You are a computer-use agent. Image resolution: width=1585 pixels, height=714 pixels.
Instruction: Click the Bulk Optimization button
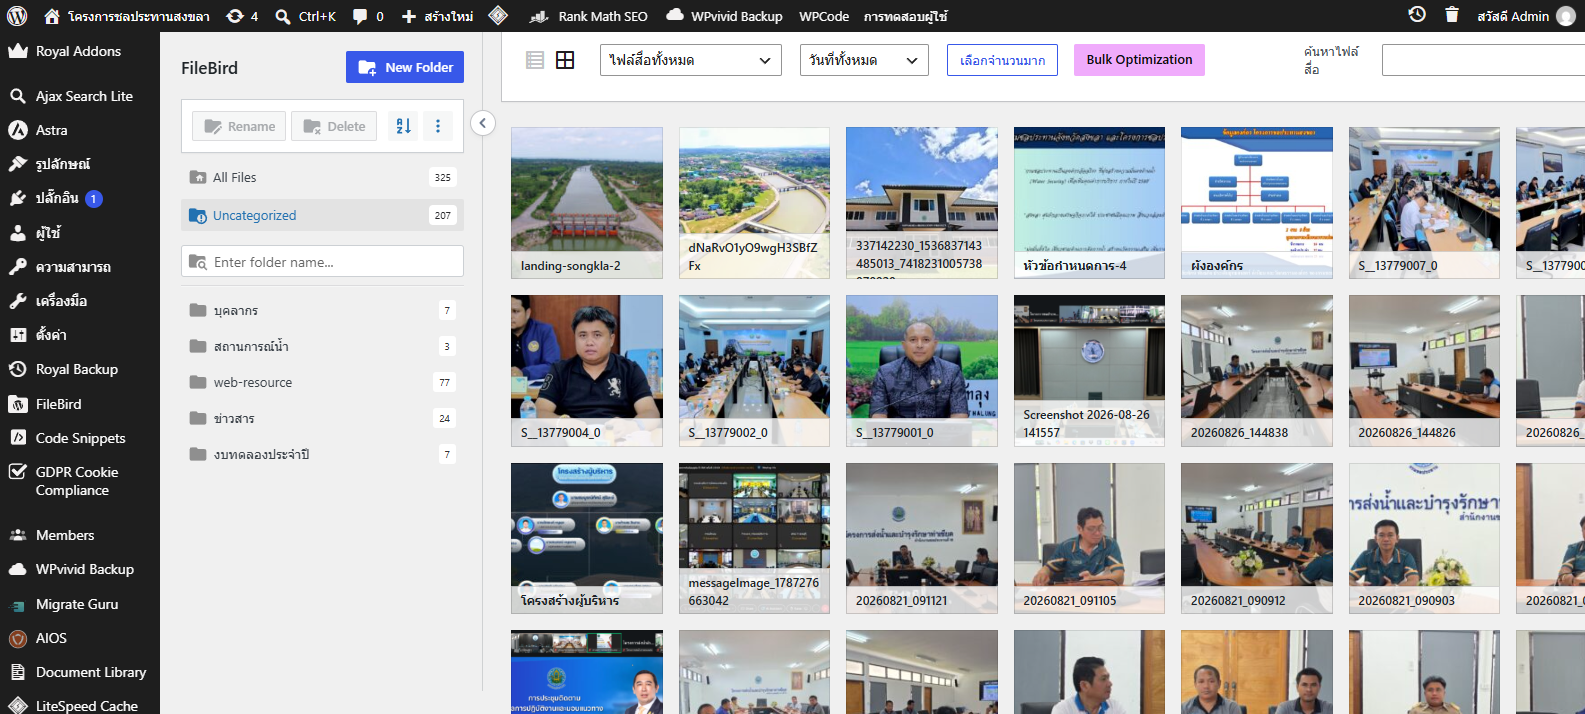tap(1139, 60)
